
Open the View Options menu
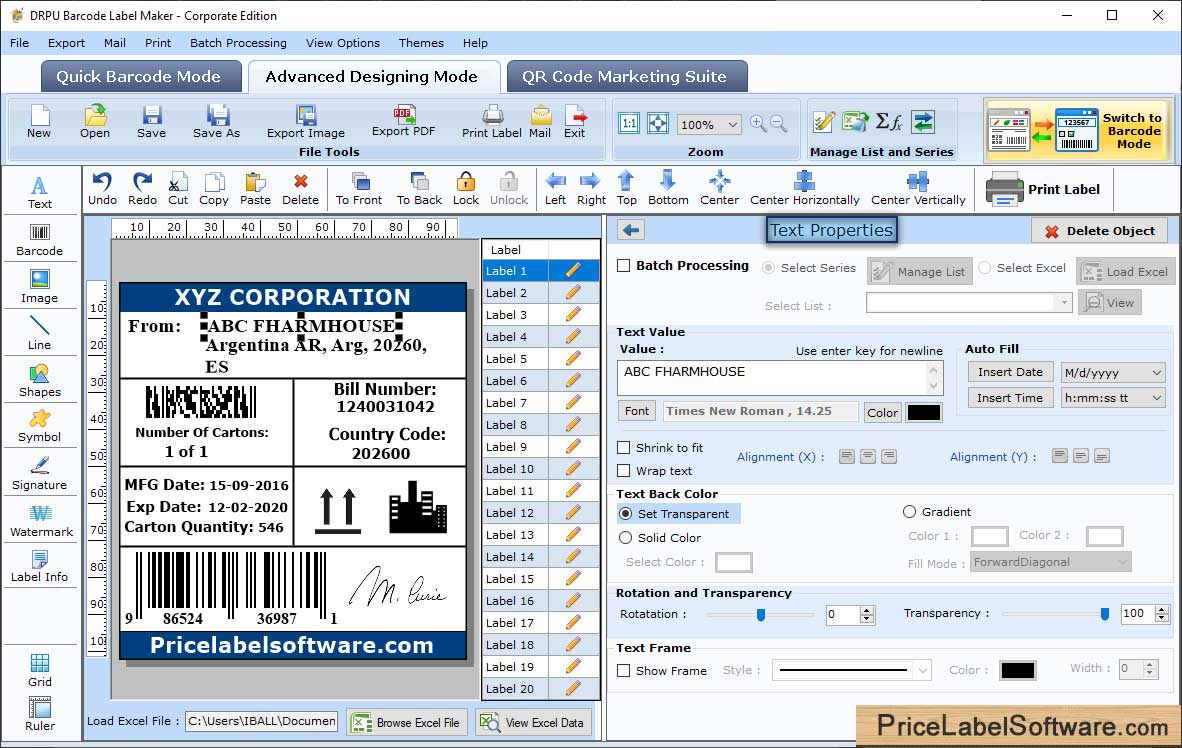(x=342, y=43)
